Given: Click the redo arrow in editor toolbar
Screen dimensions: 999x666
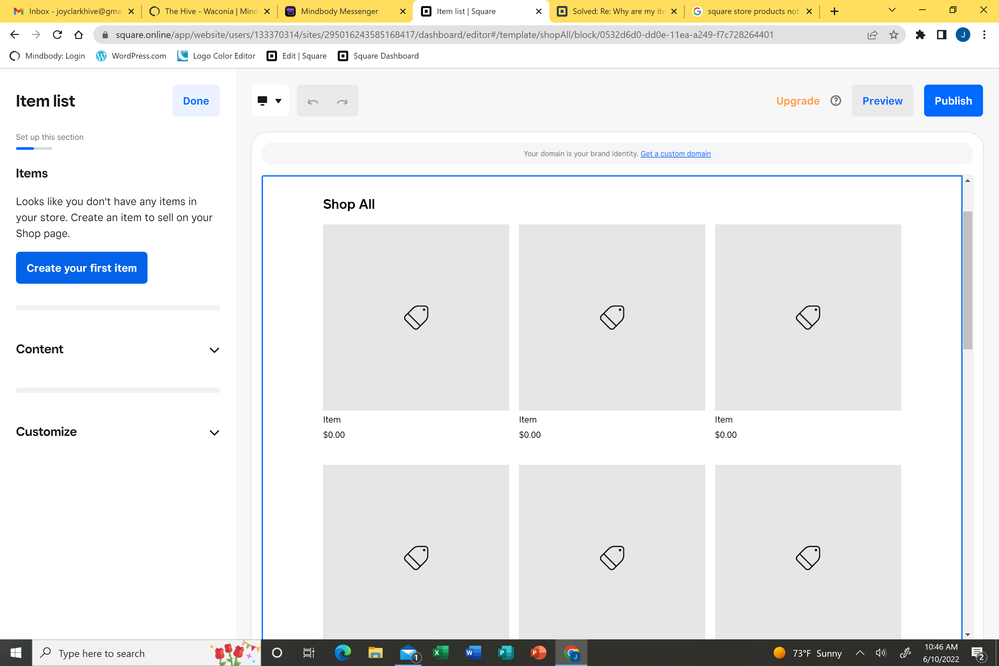Looking at the screenshot, I should pos(342,101).
